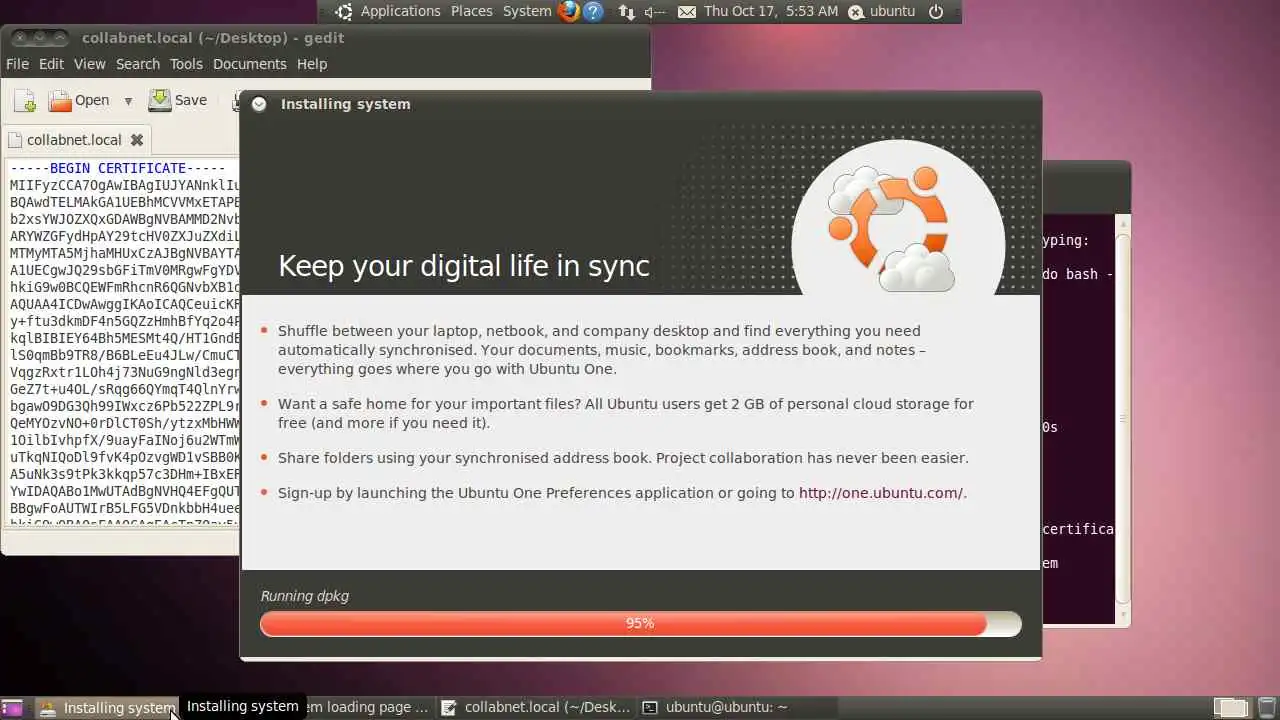The height and width of the screenshot is (720, 1280).
Task: Click the bullet starting 'Want a safe home'
Action: (626, 413)
